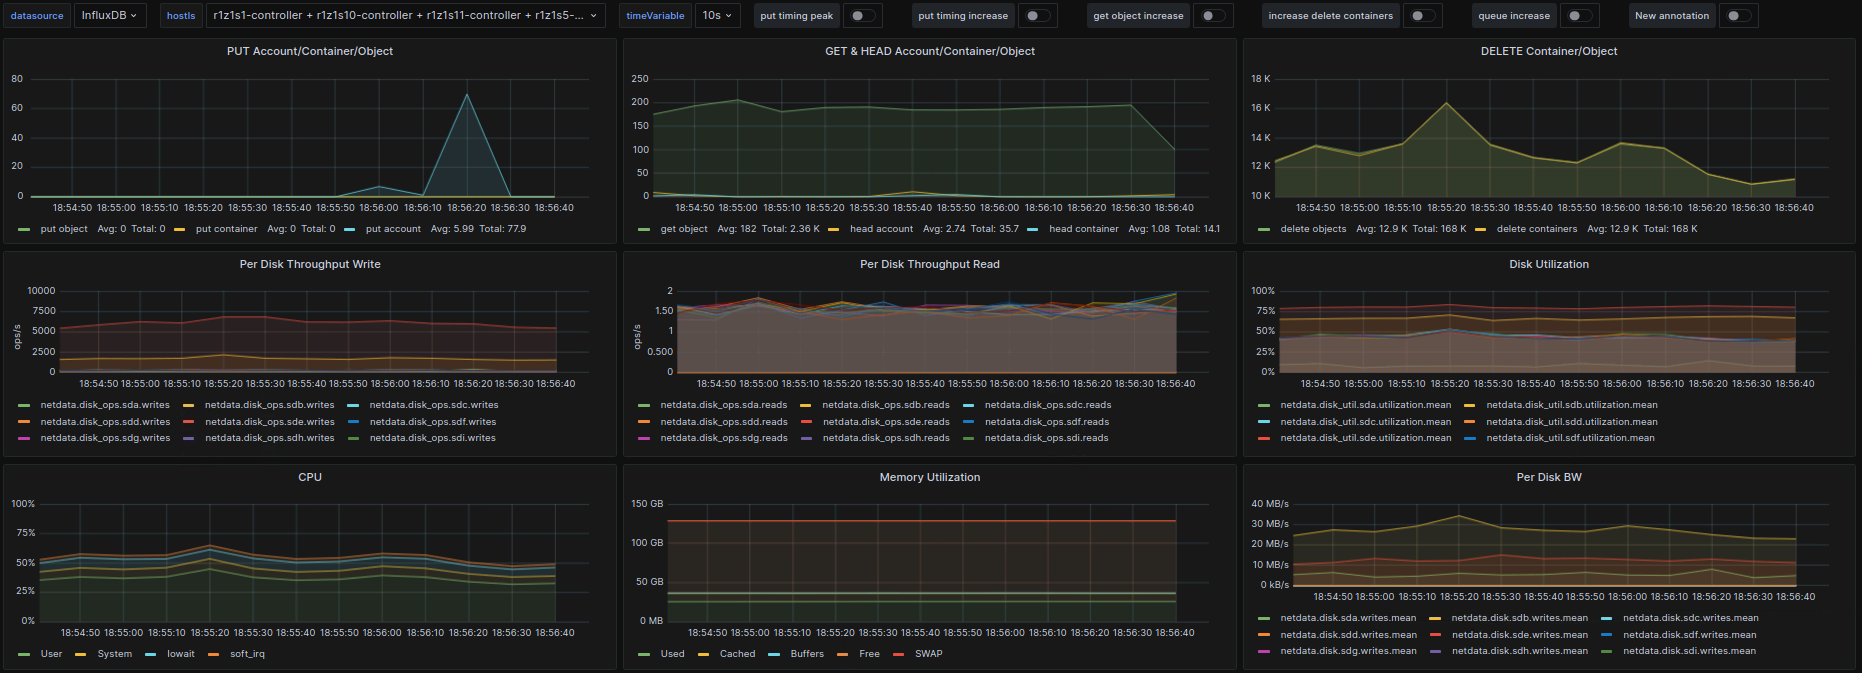Open the PUT Account/Container/Object panel title menu
This screenshot has height=673, width=1862.
click(x=310, y=51)
